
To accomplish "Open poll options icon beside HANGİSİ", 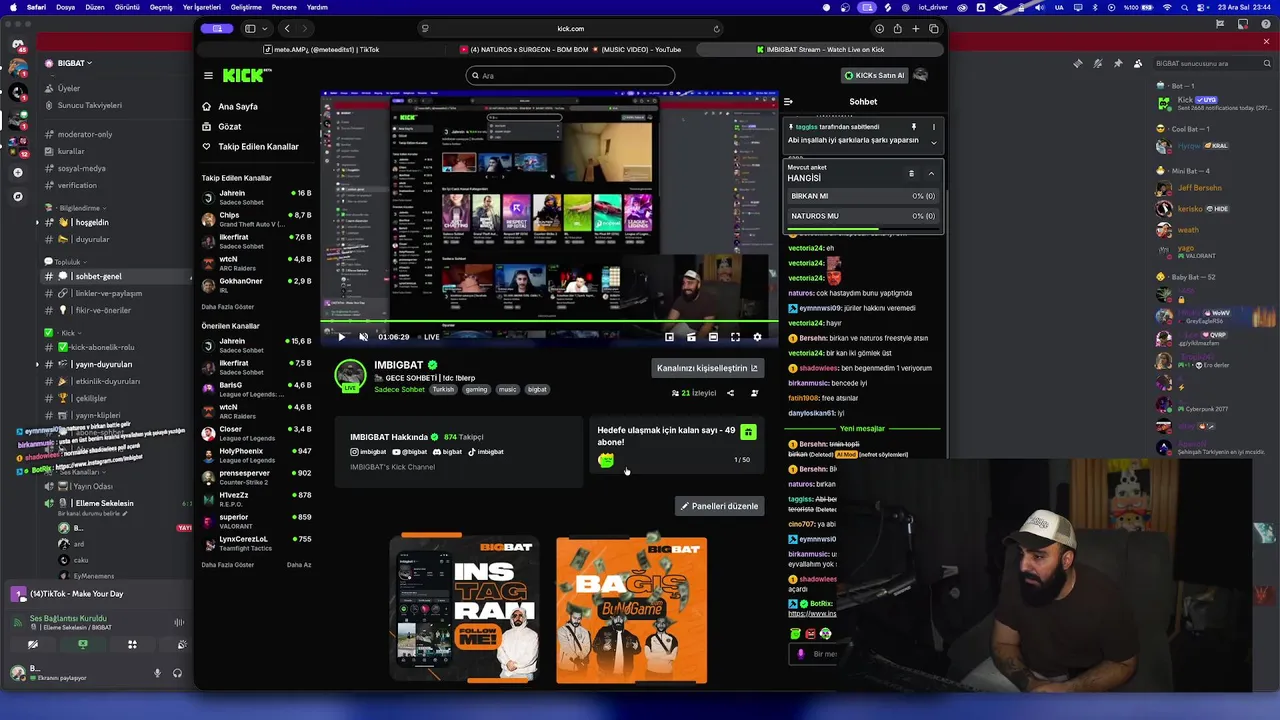I will pos(911,173).
